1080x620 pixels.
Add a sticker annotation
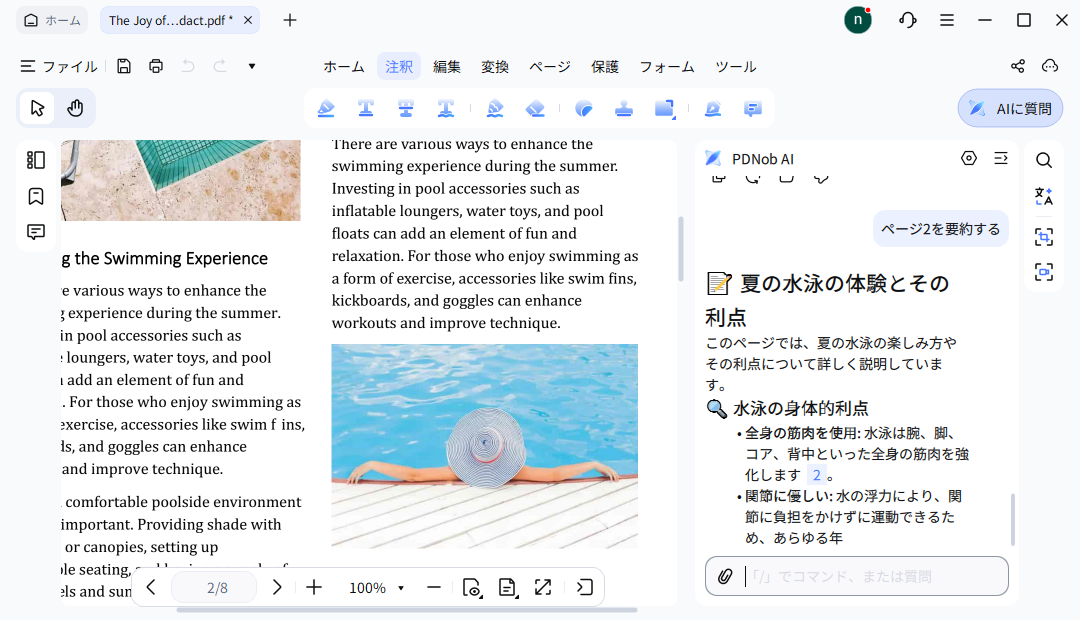click(584, 108)
